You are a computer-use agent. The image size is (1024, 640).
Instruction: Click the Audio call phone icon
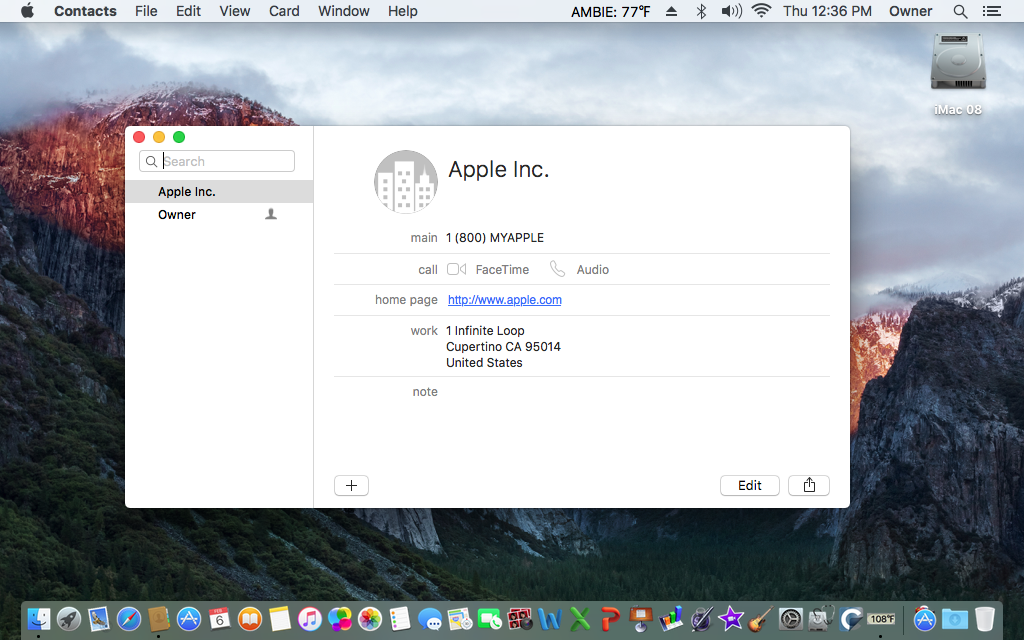point(557,269)
